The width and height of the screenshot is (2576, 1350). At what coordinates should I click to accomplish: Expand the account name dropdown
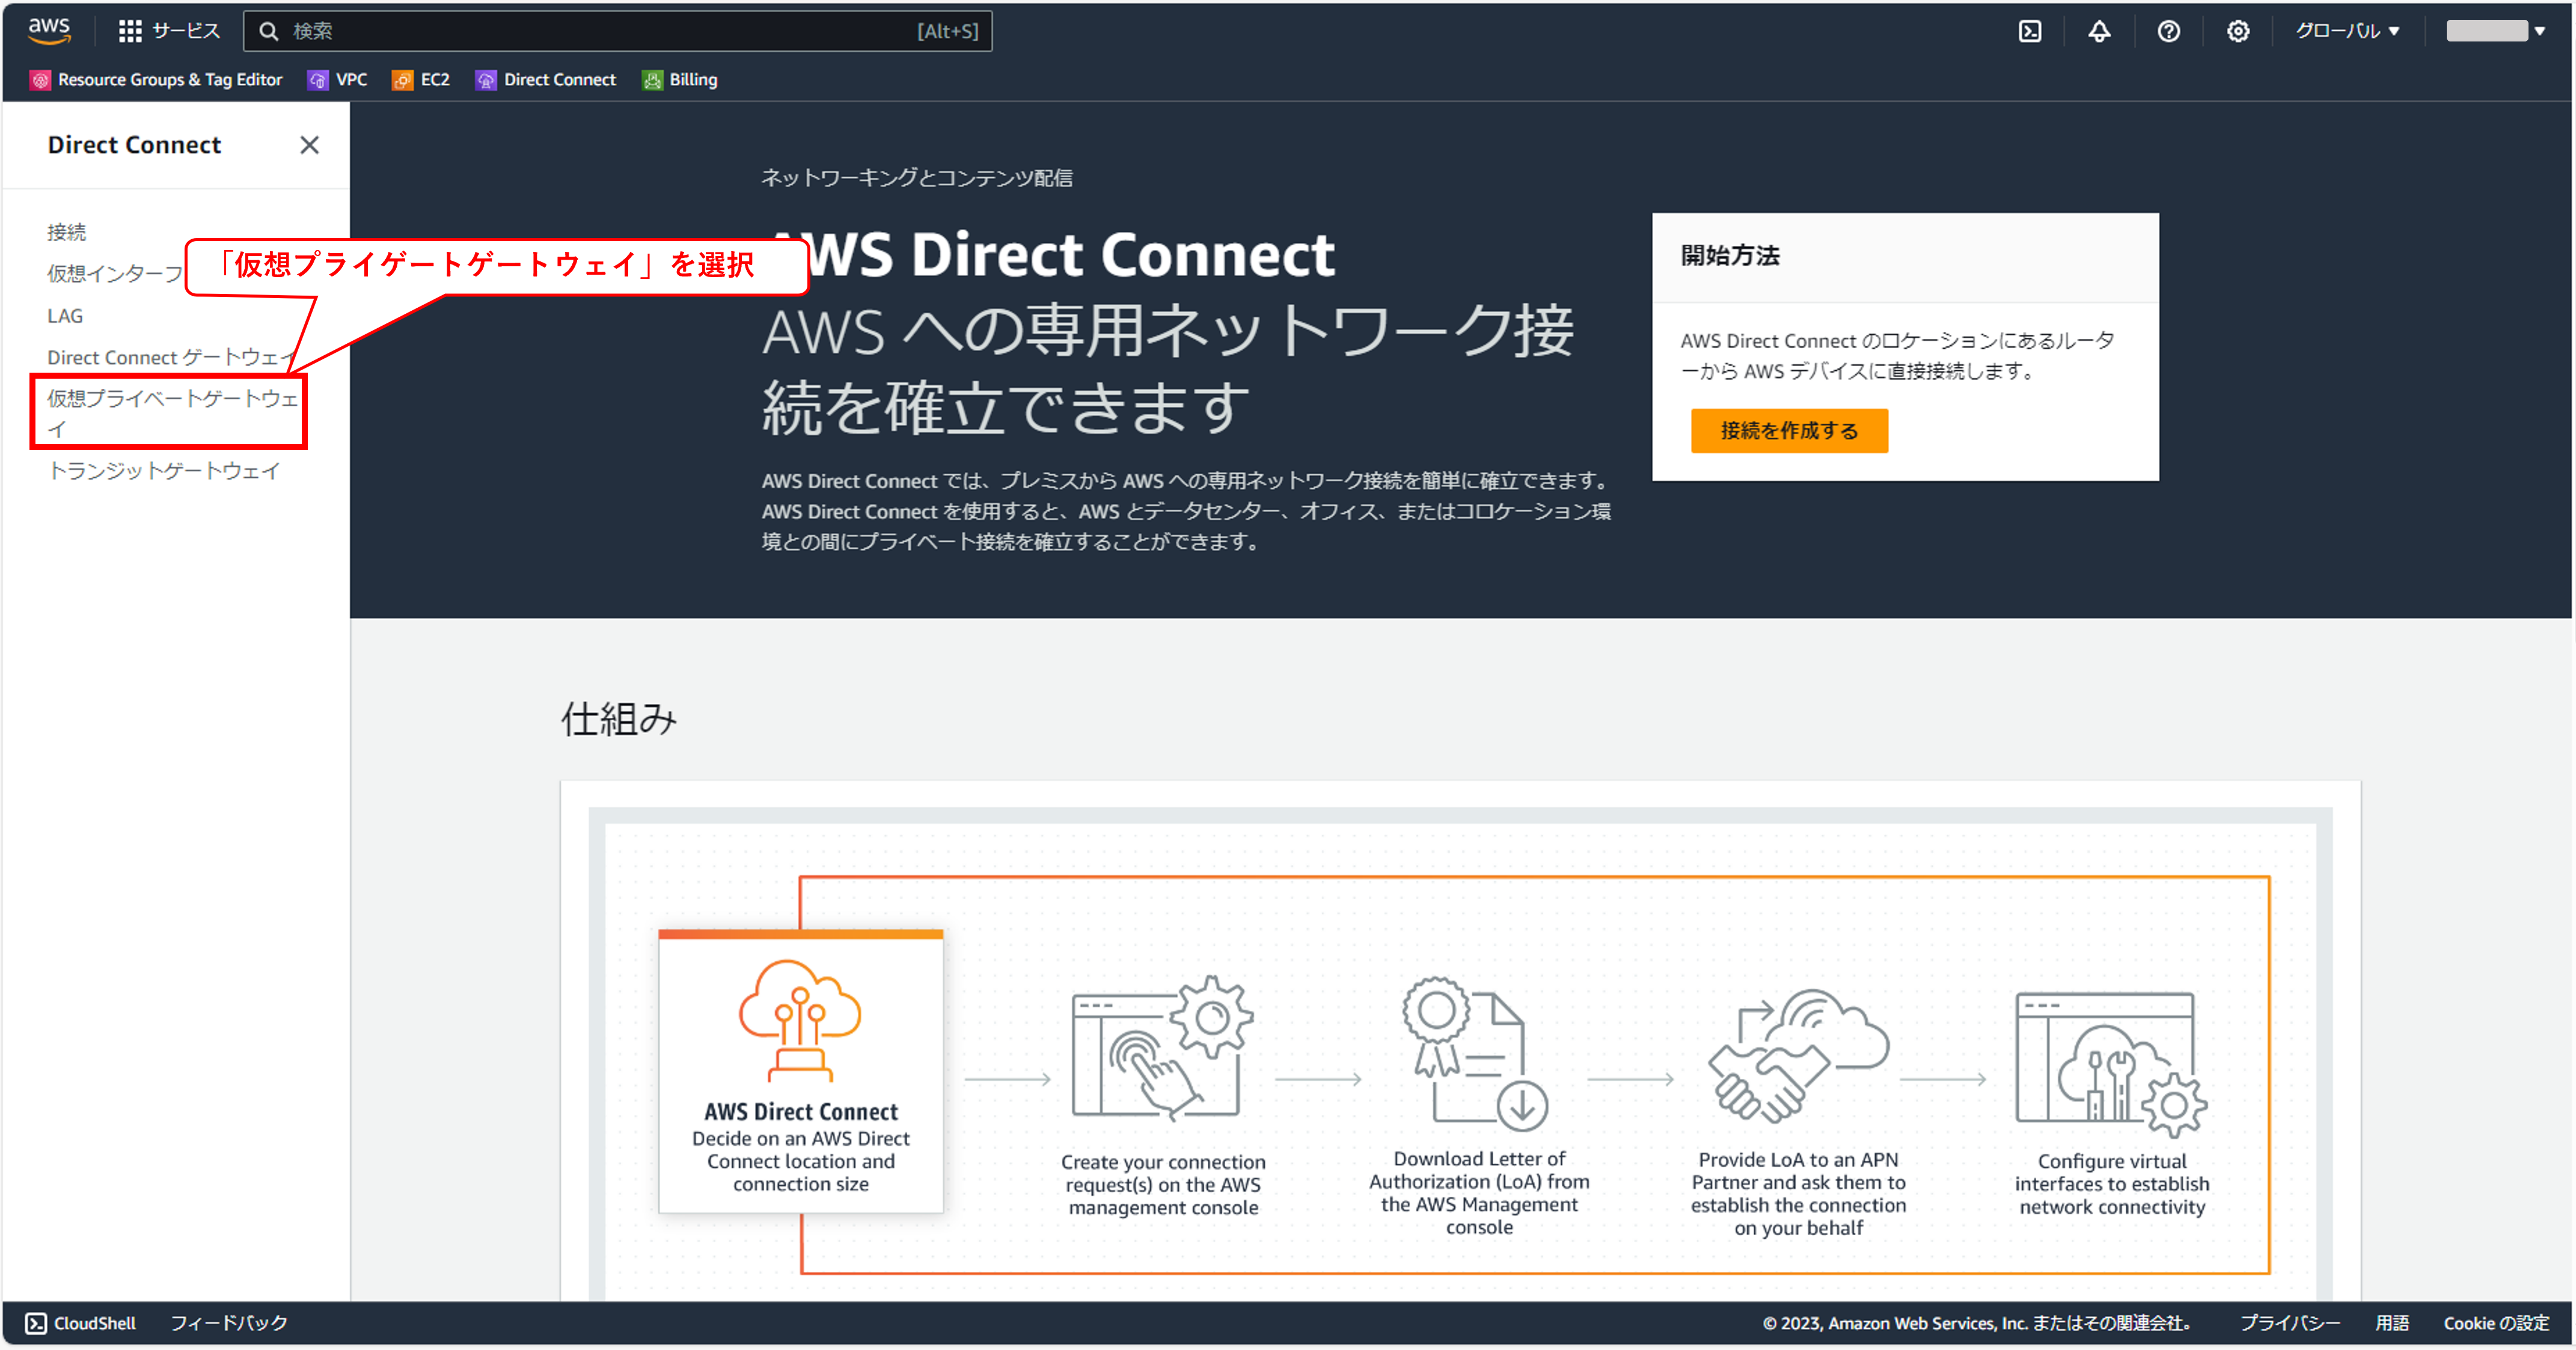2495,31
